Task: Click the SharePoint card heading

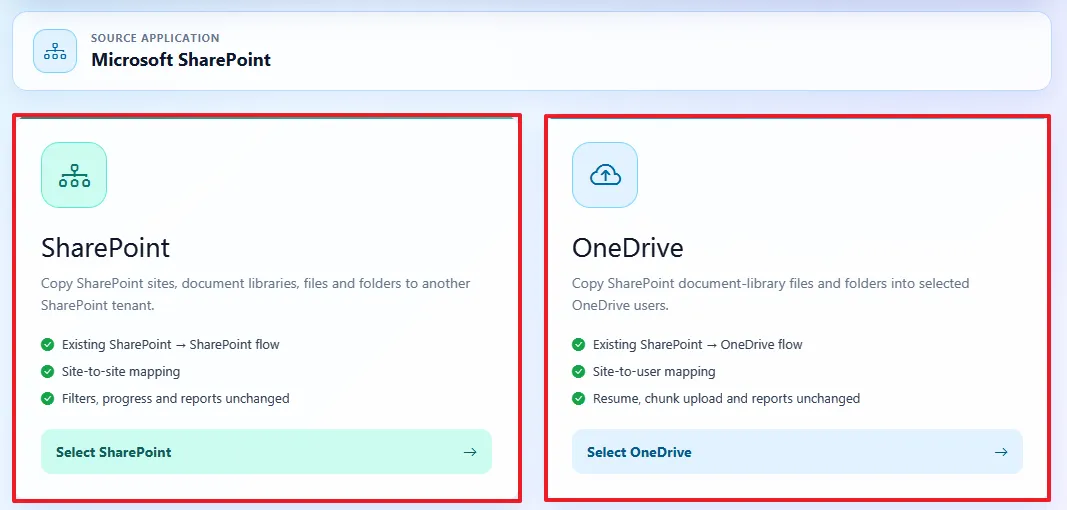Action: 105,249
